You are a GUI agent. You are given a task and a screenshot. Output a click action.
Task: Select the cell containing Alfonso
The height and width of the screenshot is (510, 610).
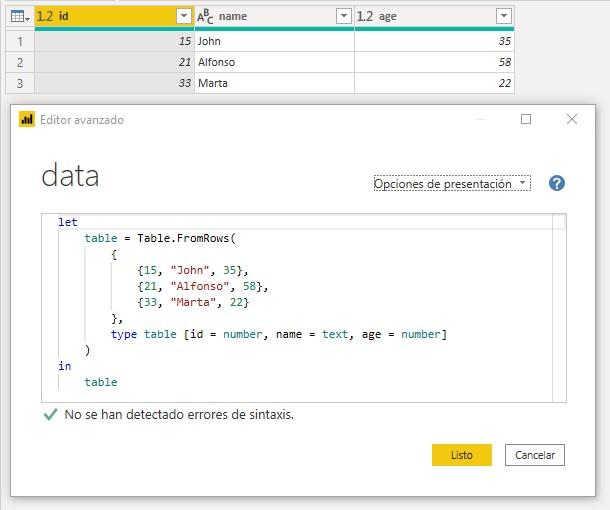coord(273,62)
